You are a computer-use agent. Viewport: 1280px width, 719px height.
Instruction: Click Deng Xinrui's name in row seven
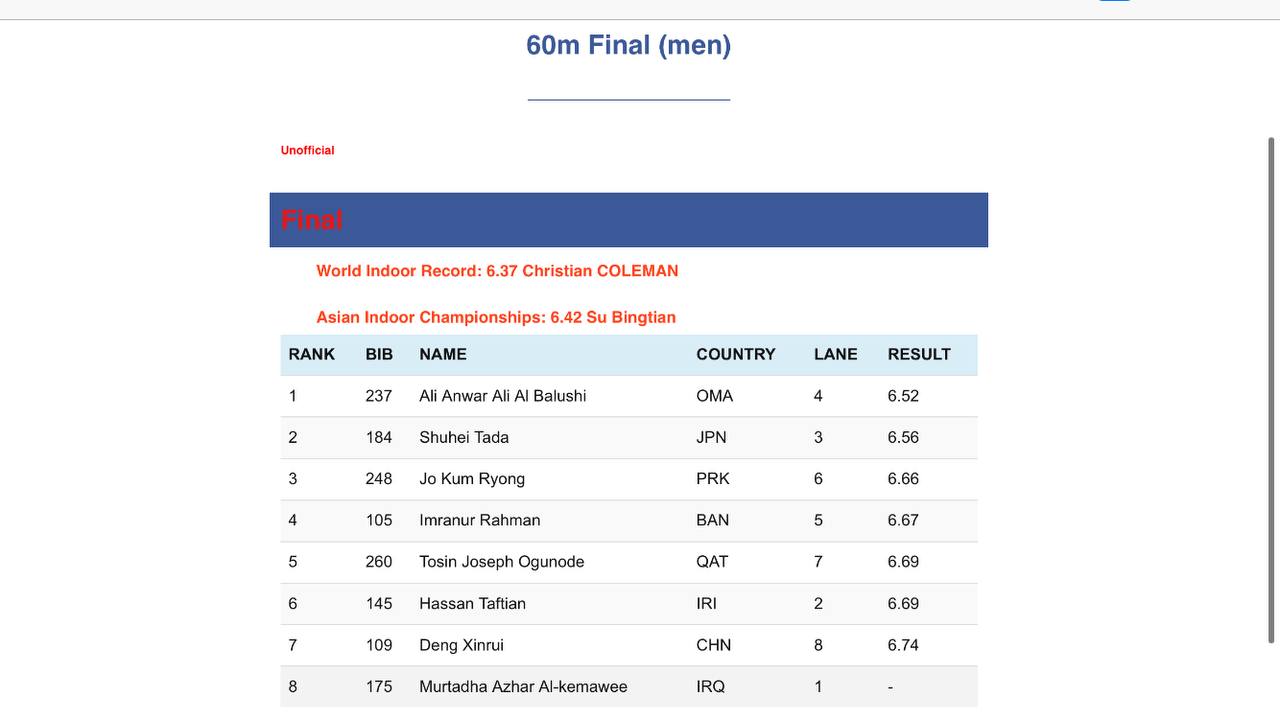pos(461,645)
